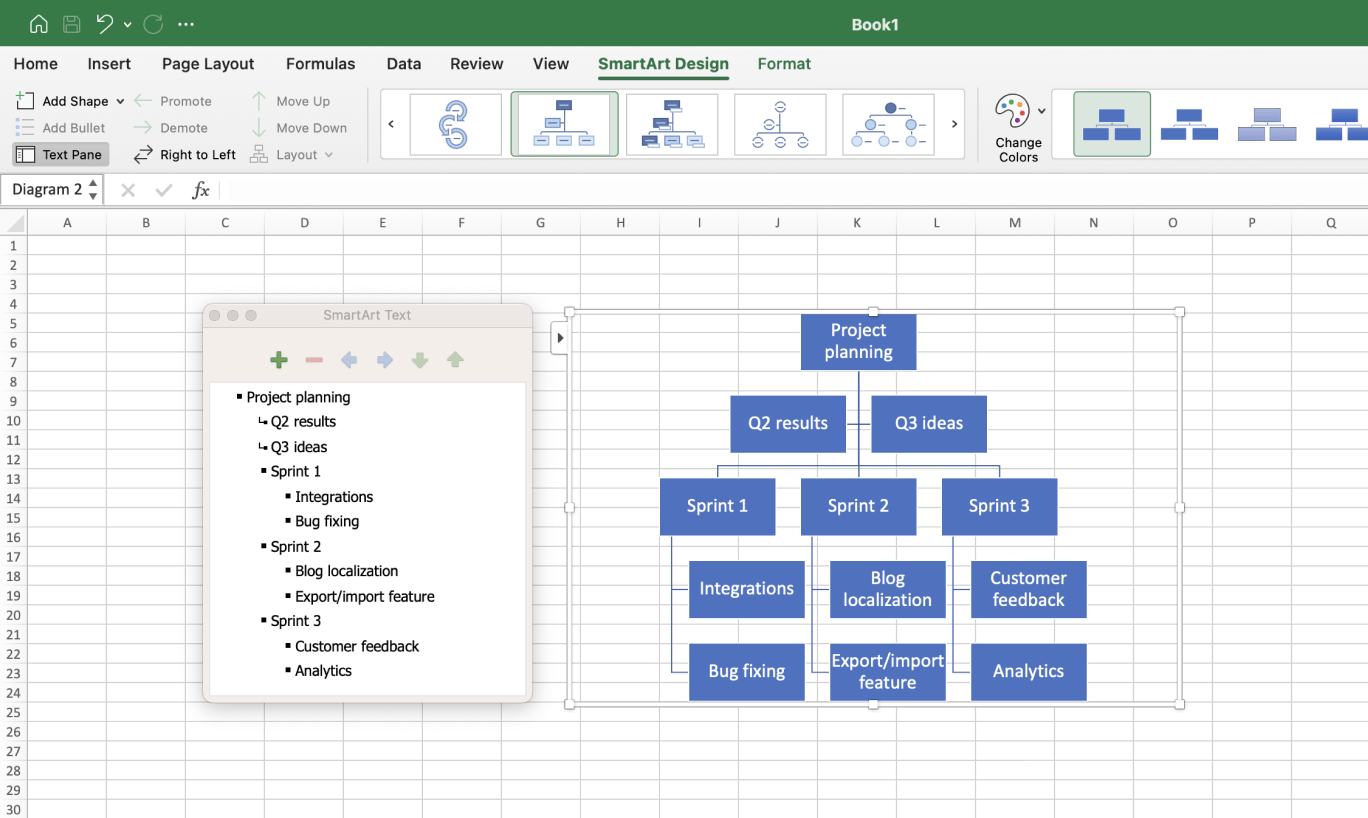Expand the Change Colors dropdown

point(1041,111)
